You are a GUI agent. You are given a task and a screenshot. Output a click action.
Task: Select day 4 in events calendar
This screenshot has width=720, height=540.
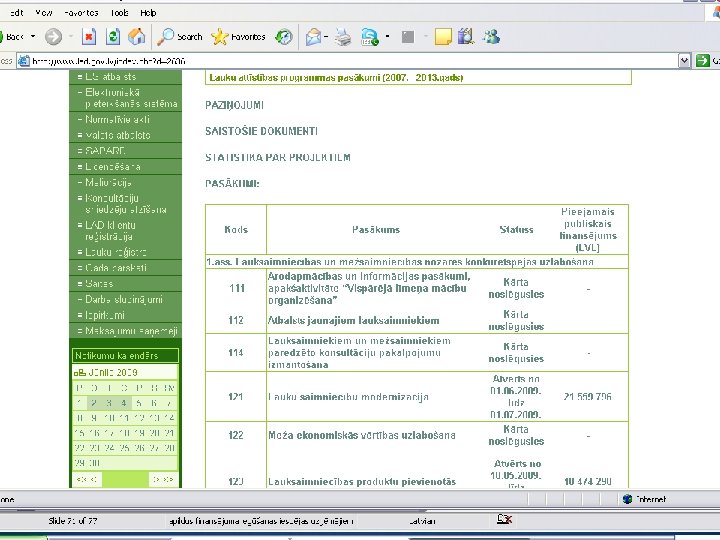124,403
